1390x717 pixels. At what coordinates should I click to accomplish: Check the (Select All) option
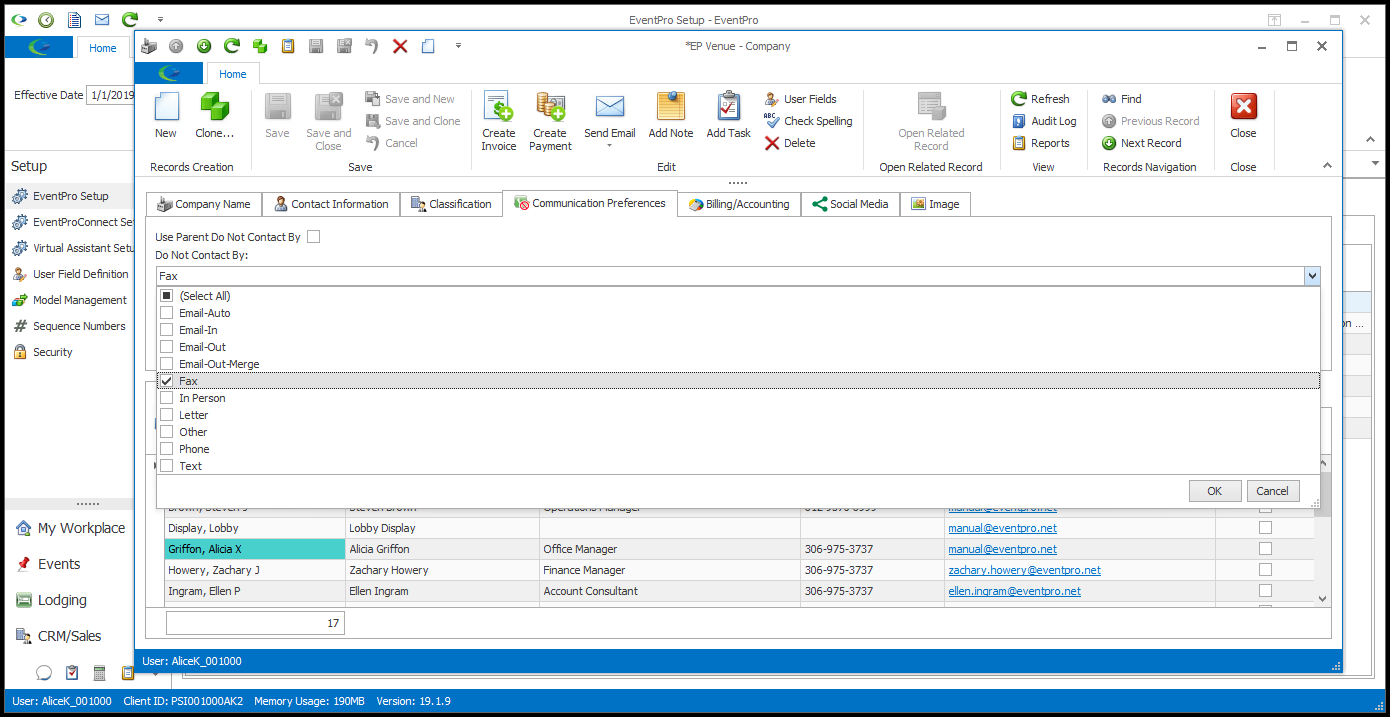click(x=167, y=296)
